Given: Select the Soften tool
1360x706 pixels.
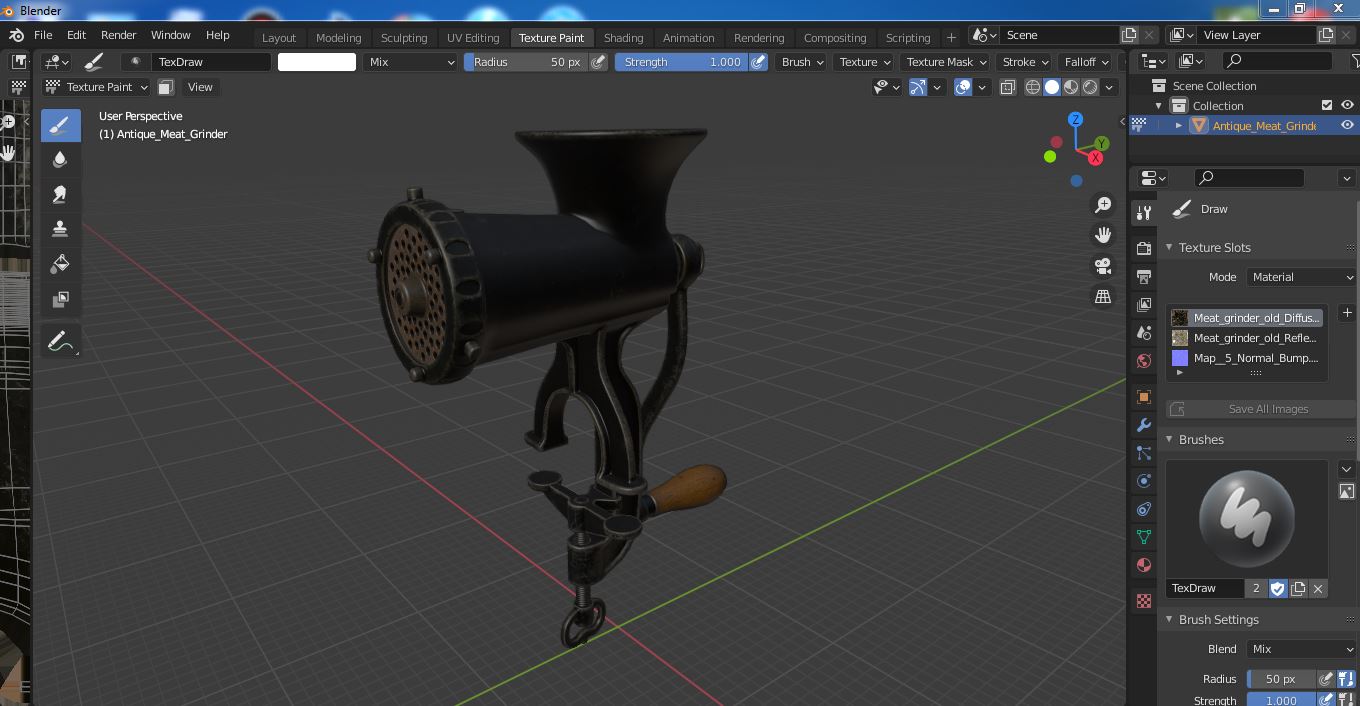Looking at the screenshot, I should click(x=60, y=160).
